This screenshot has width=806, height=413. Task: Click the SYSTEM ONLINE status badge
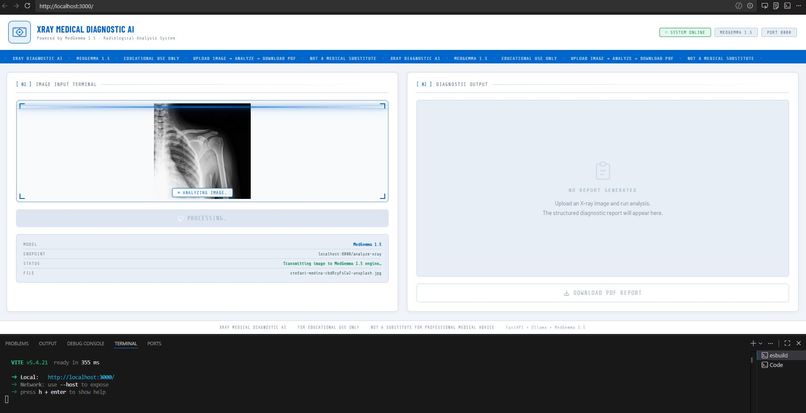click(x=685, y=32)
